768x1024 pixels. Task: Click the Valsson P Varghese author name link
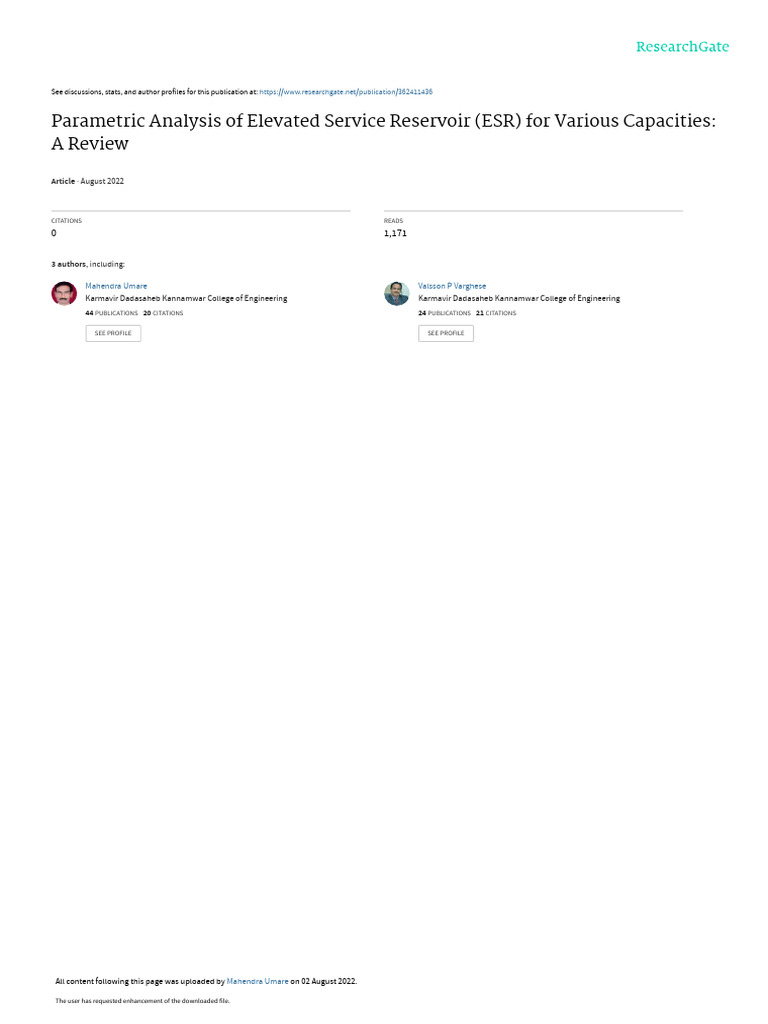point(452,286)
